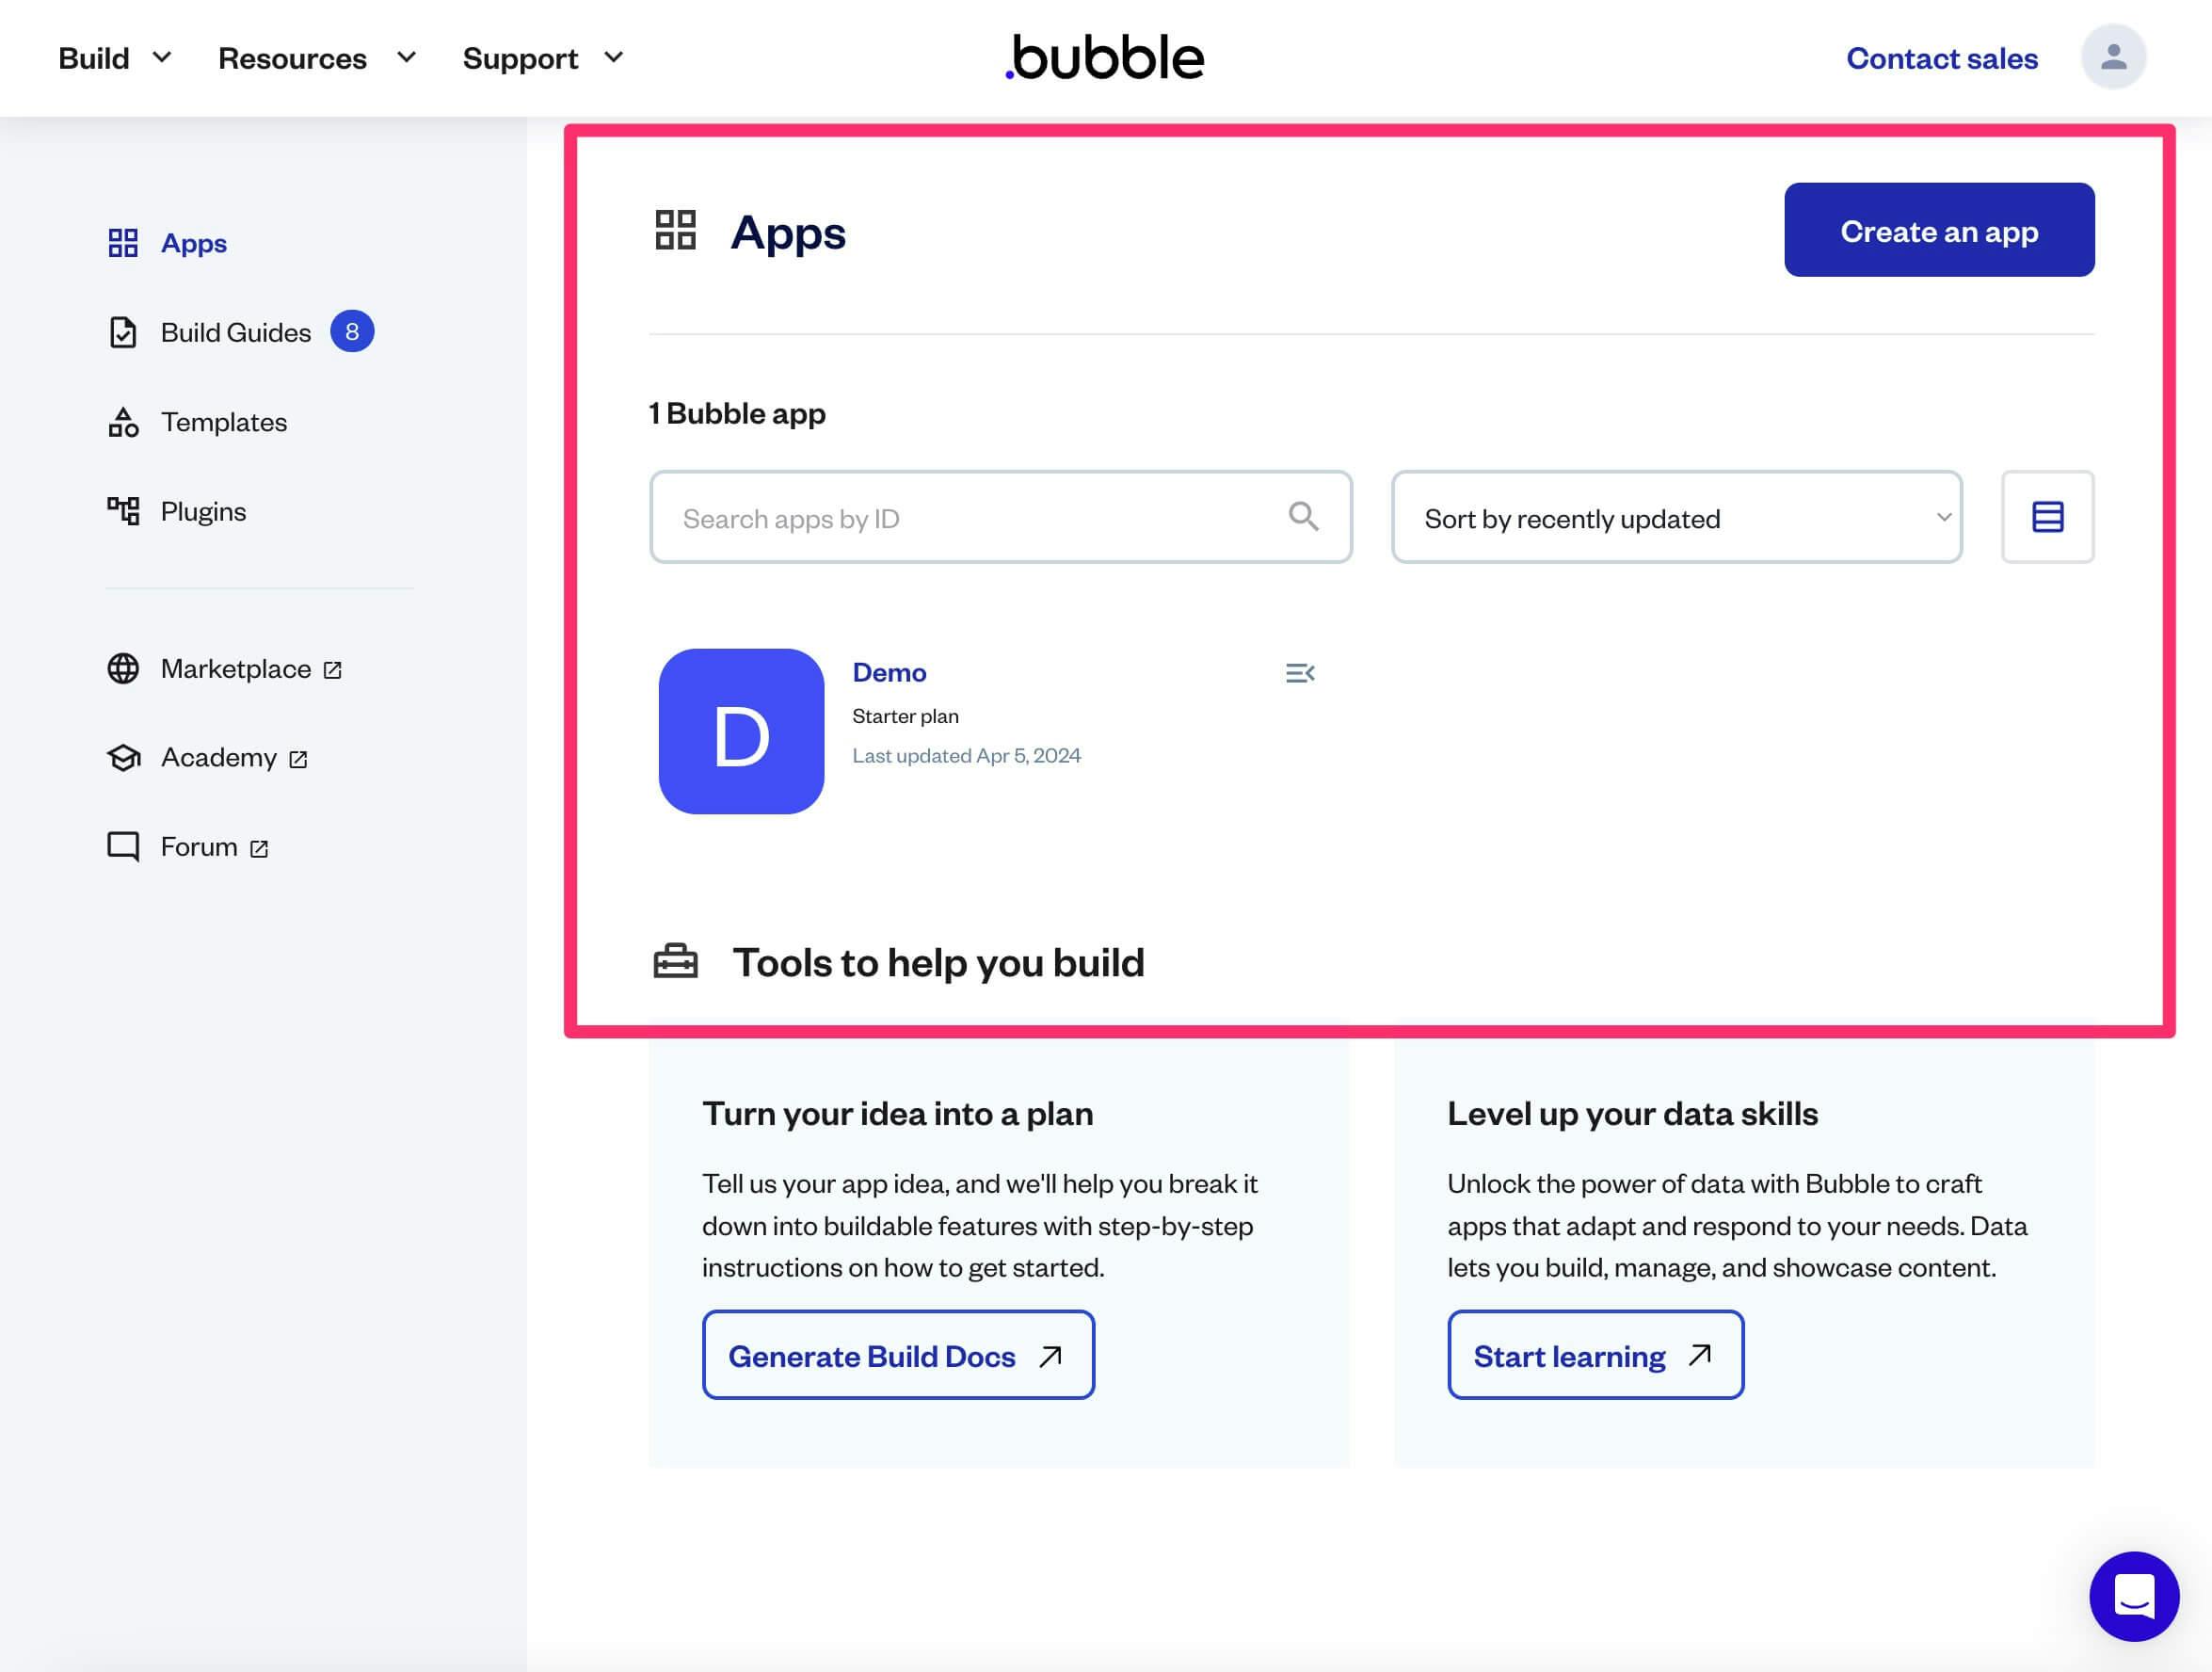Click the list view toggle icon
Image resolution: width=2212 pixels, height=1672 pixels.
[x=2047, y=516]
